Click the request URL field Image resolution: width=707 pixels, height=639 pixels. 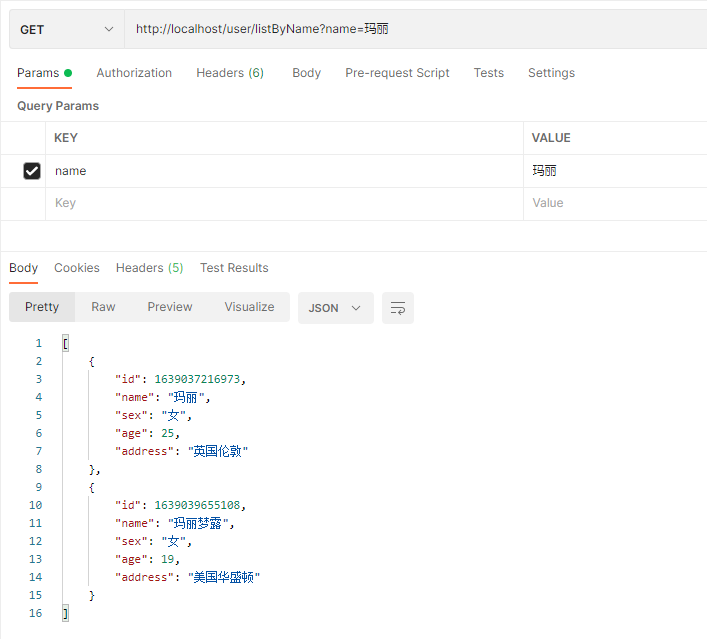tap(400, 30)
